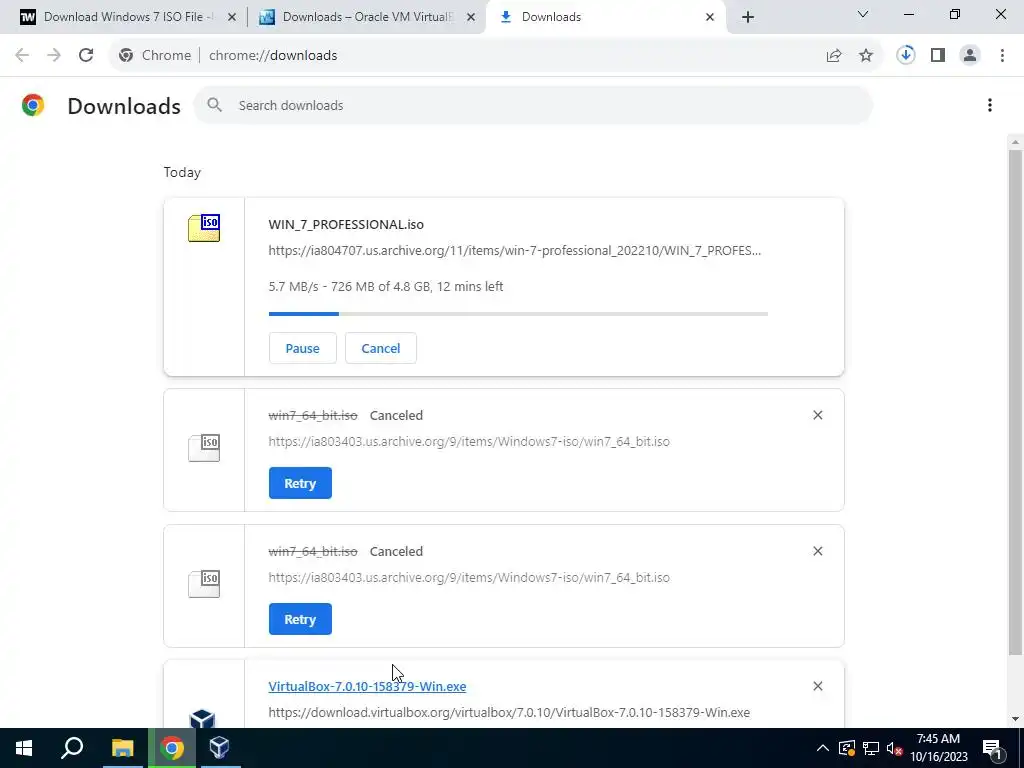Click the share page icon in address bar
The width and height of the screenshot is (1024, 768).
[834, 56]
